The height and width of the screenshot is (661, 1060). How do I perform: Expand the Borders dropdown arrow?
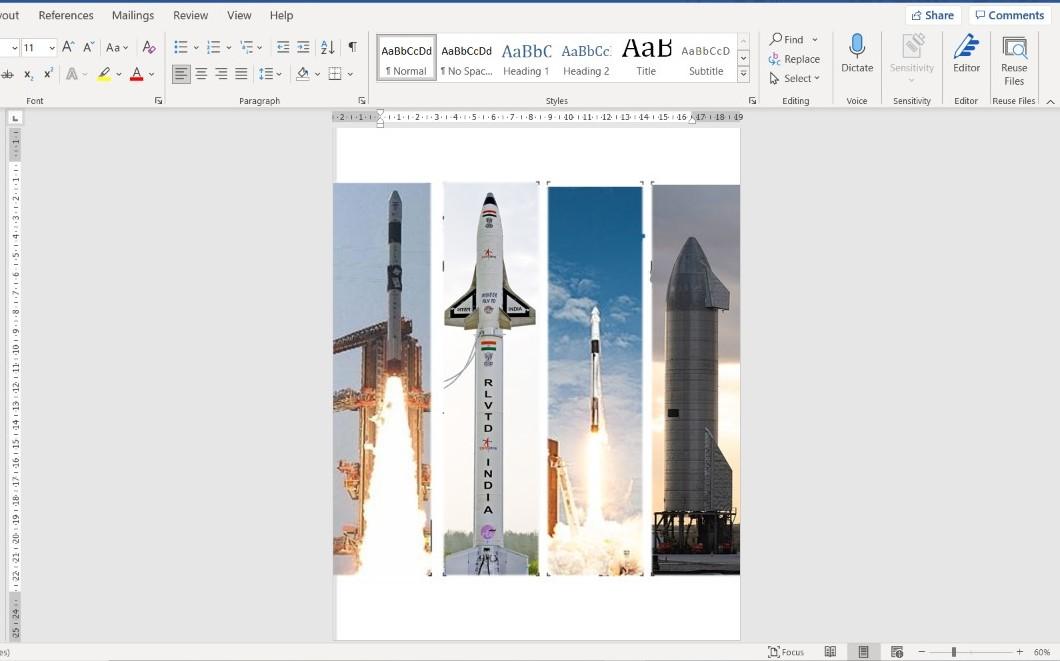click(350, 74)
